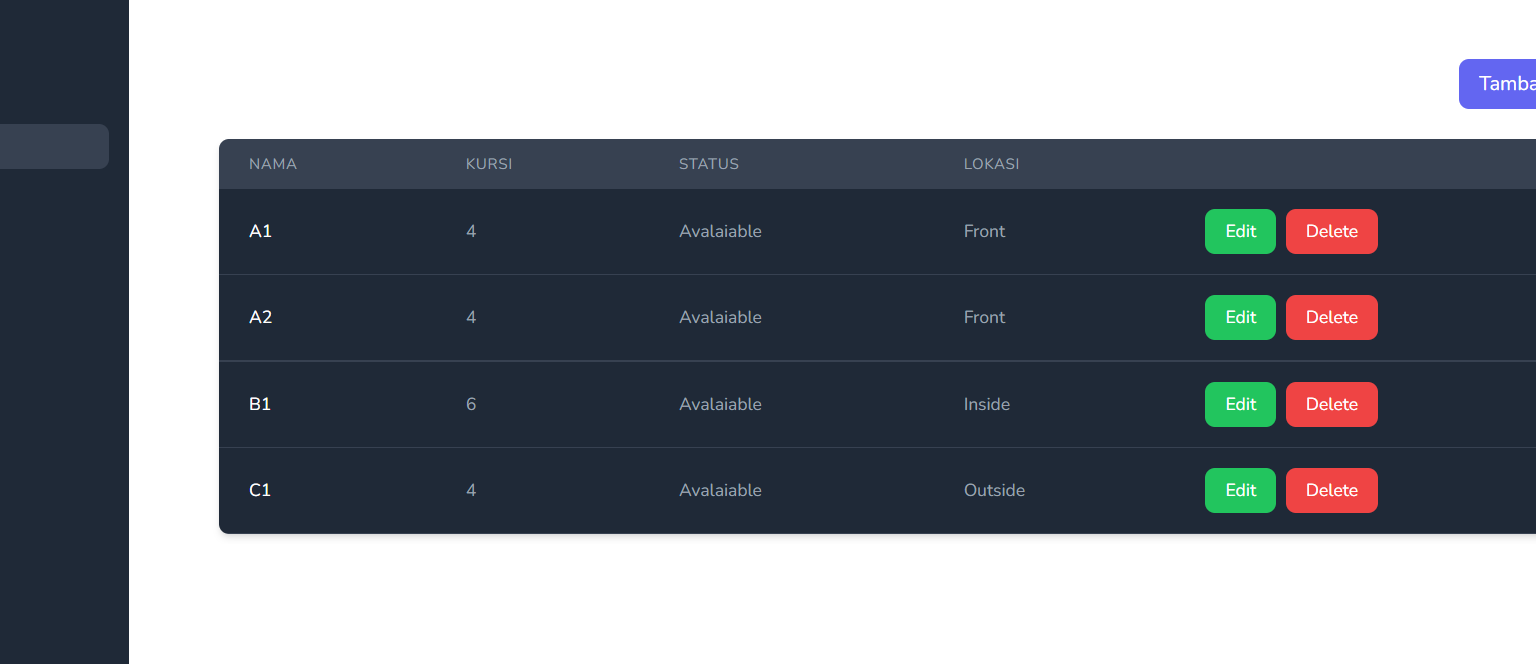Edit the A2 table entry
Viewport: 1536px width, 664px height.
point(1240,317)
